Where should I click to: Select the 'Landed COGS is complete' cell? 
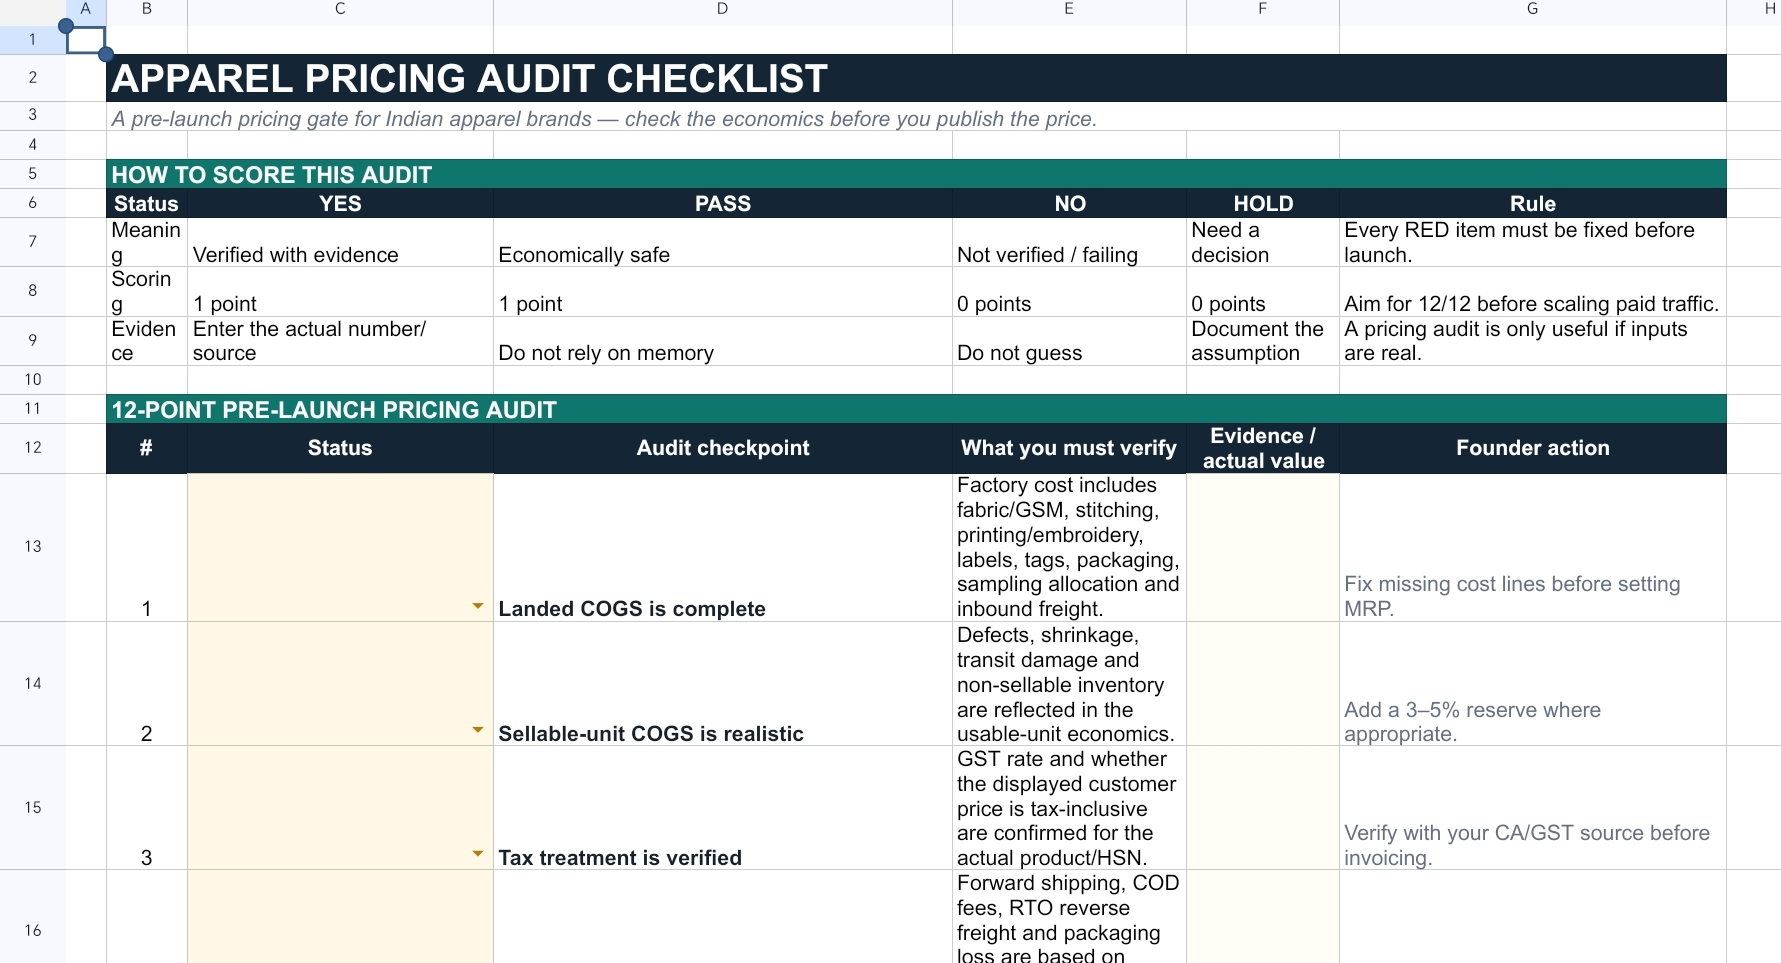(723, 547)
